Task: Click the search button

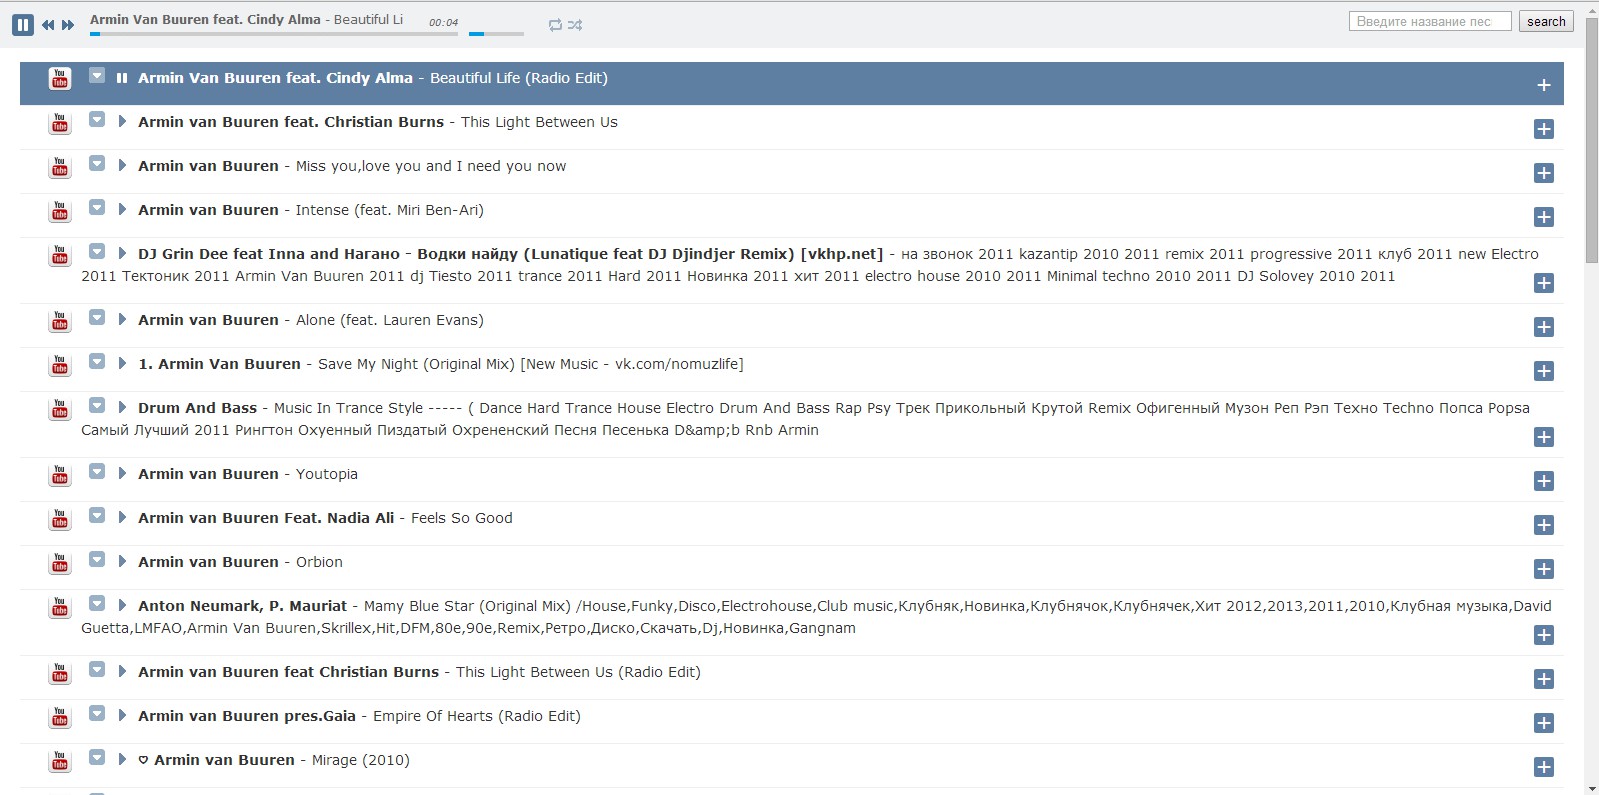Action: [1546, 21]
